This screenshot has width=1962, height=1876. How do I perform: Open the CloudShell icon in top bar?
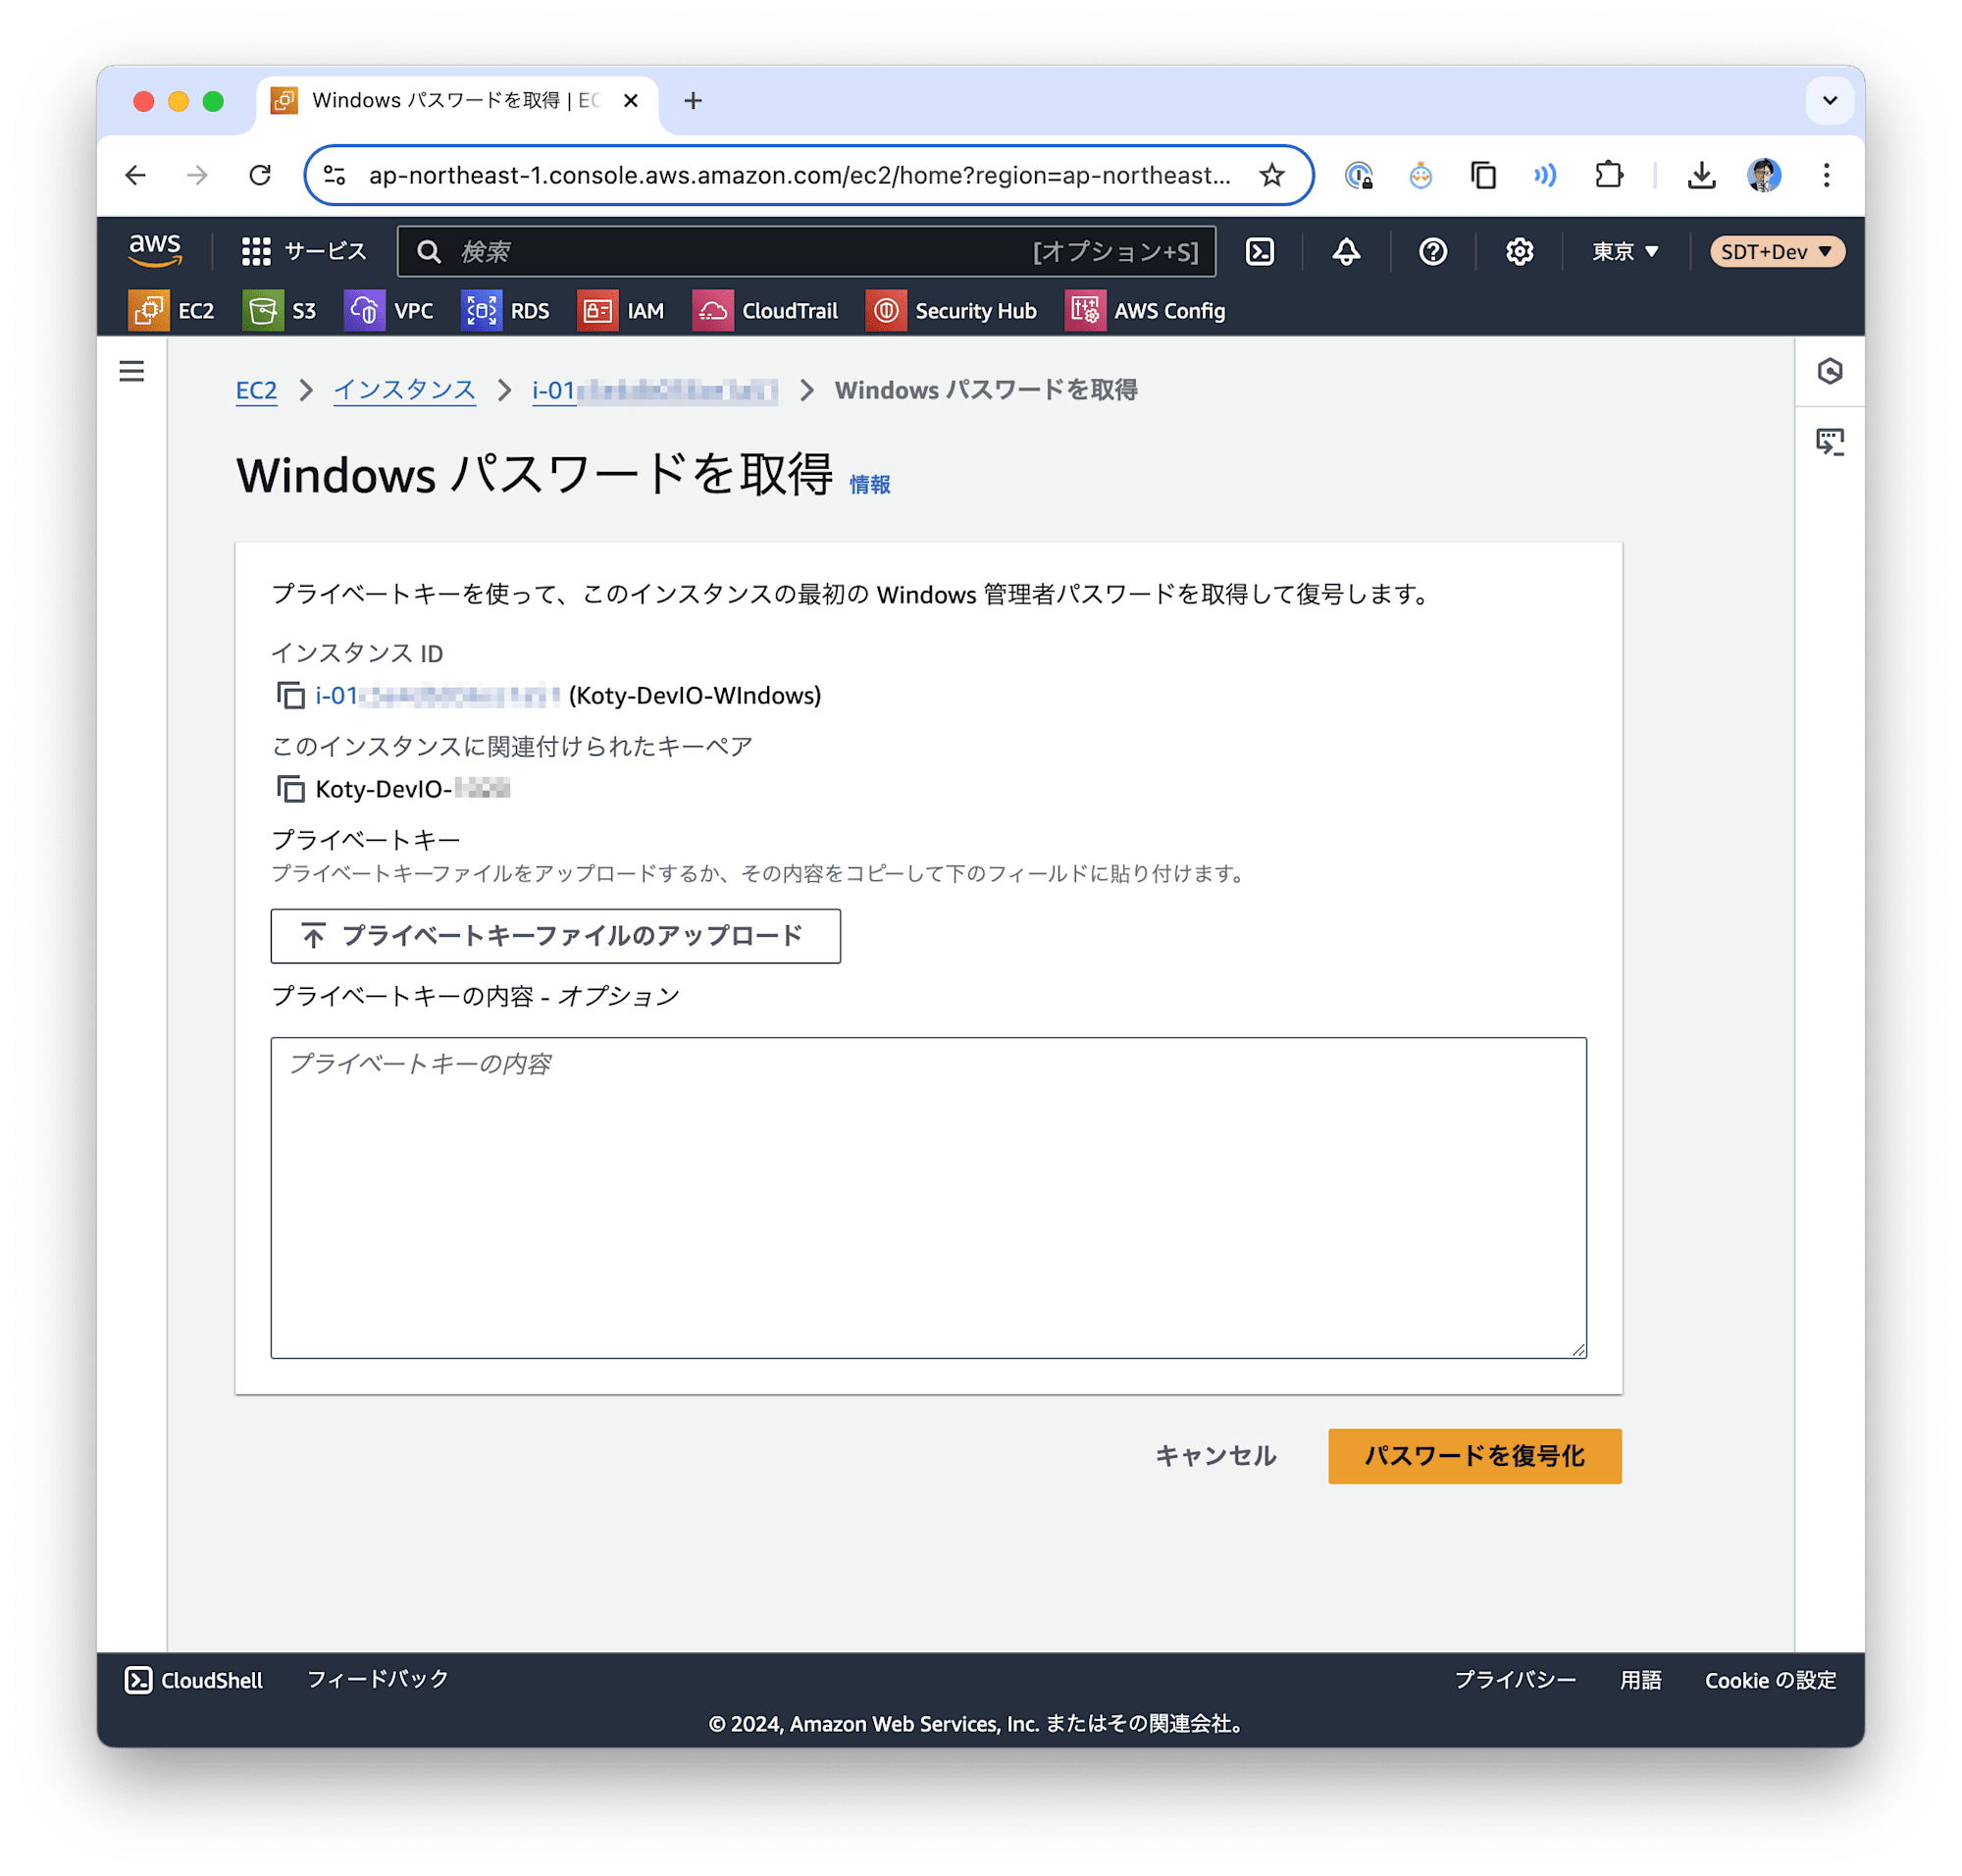(x=1259, y=251)
